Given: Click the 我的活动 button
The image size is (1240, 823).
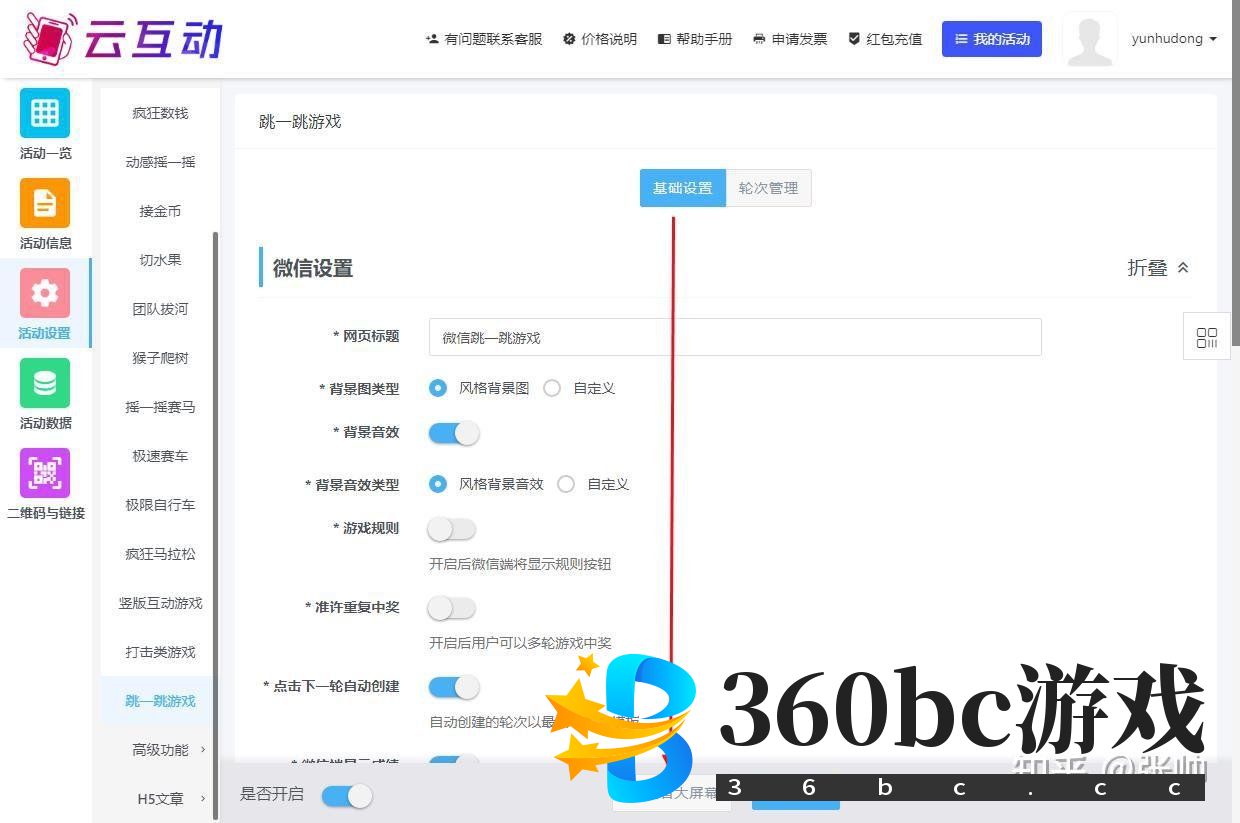Looking at the screenshot, I should [991, 39].
